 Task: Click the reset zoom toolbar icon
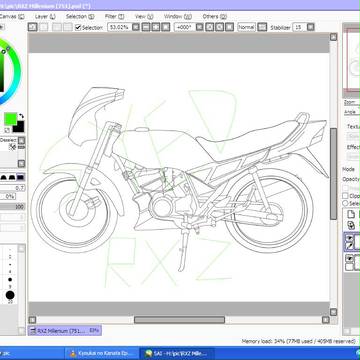166,27
